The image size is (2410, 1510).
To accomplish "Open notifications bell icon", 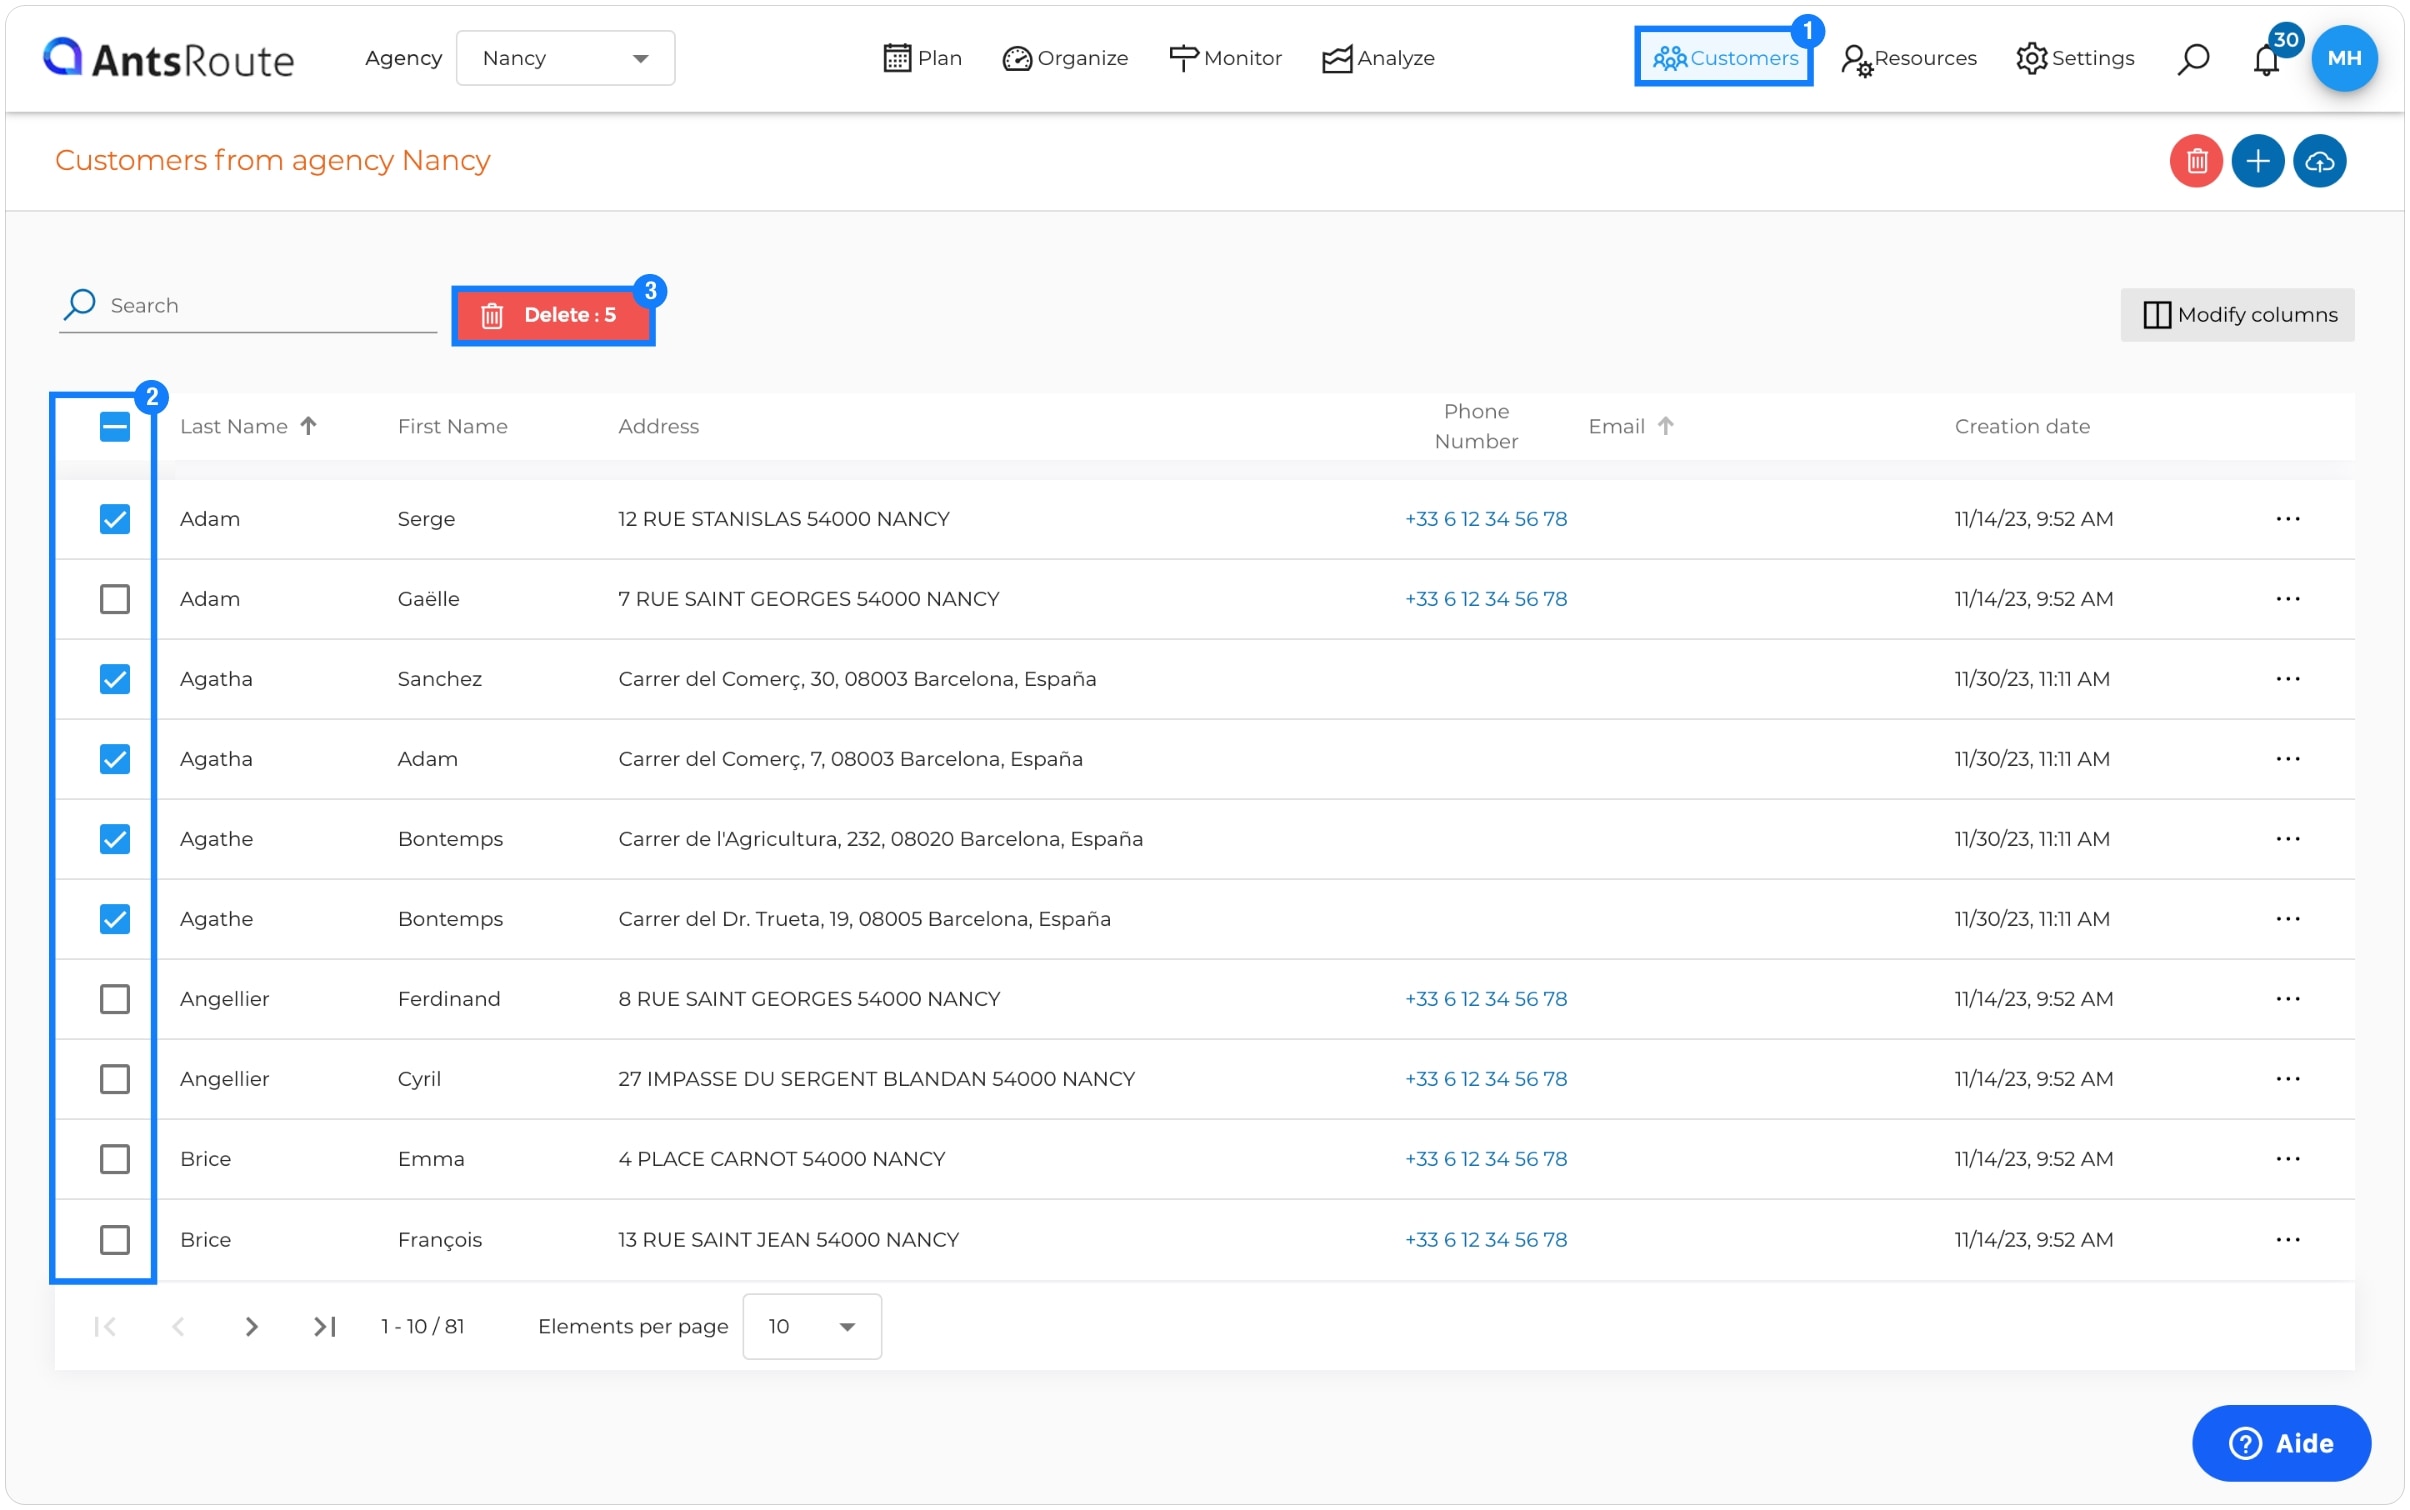I will [2265, 60].
